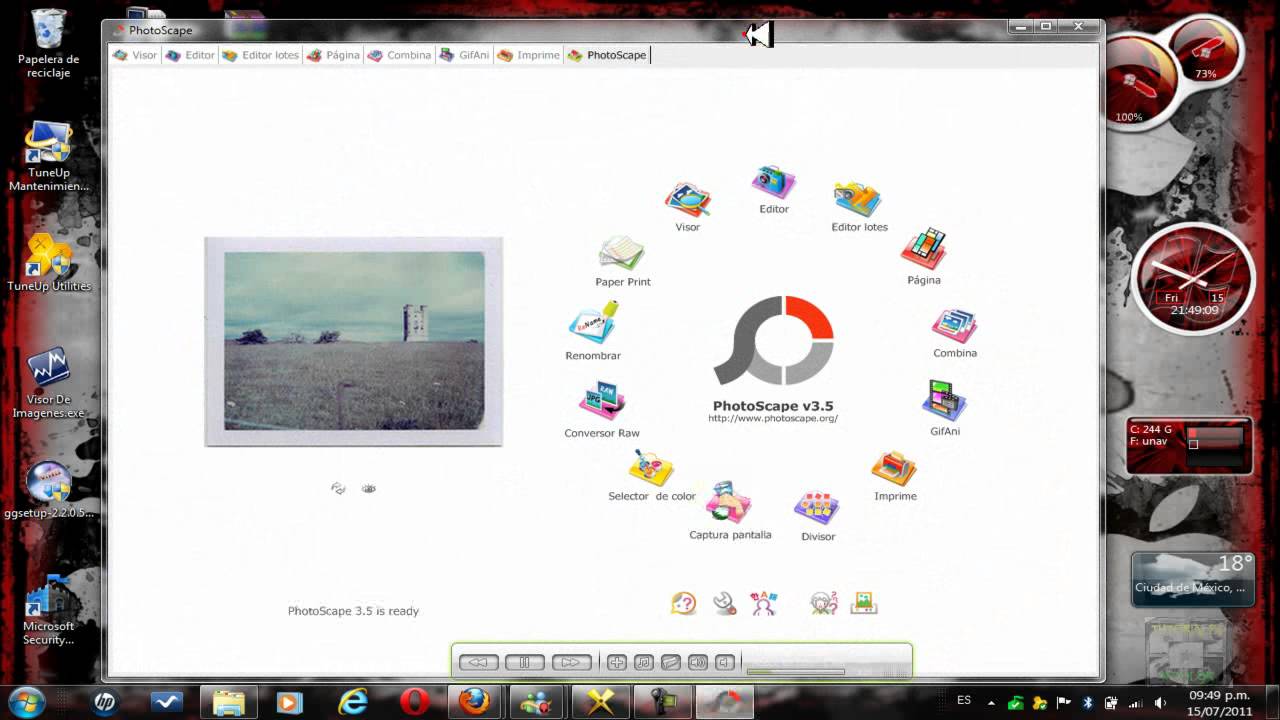Screen dimensions: 1280x720
Task: Open the photoscape.org website link
Action: (x=773, y=419)
